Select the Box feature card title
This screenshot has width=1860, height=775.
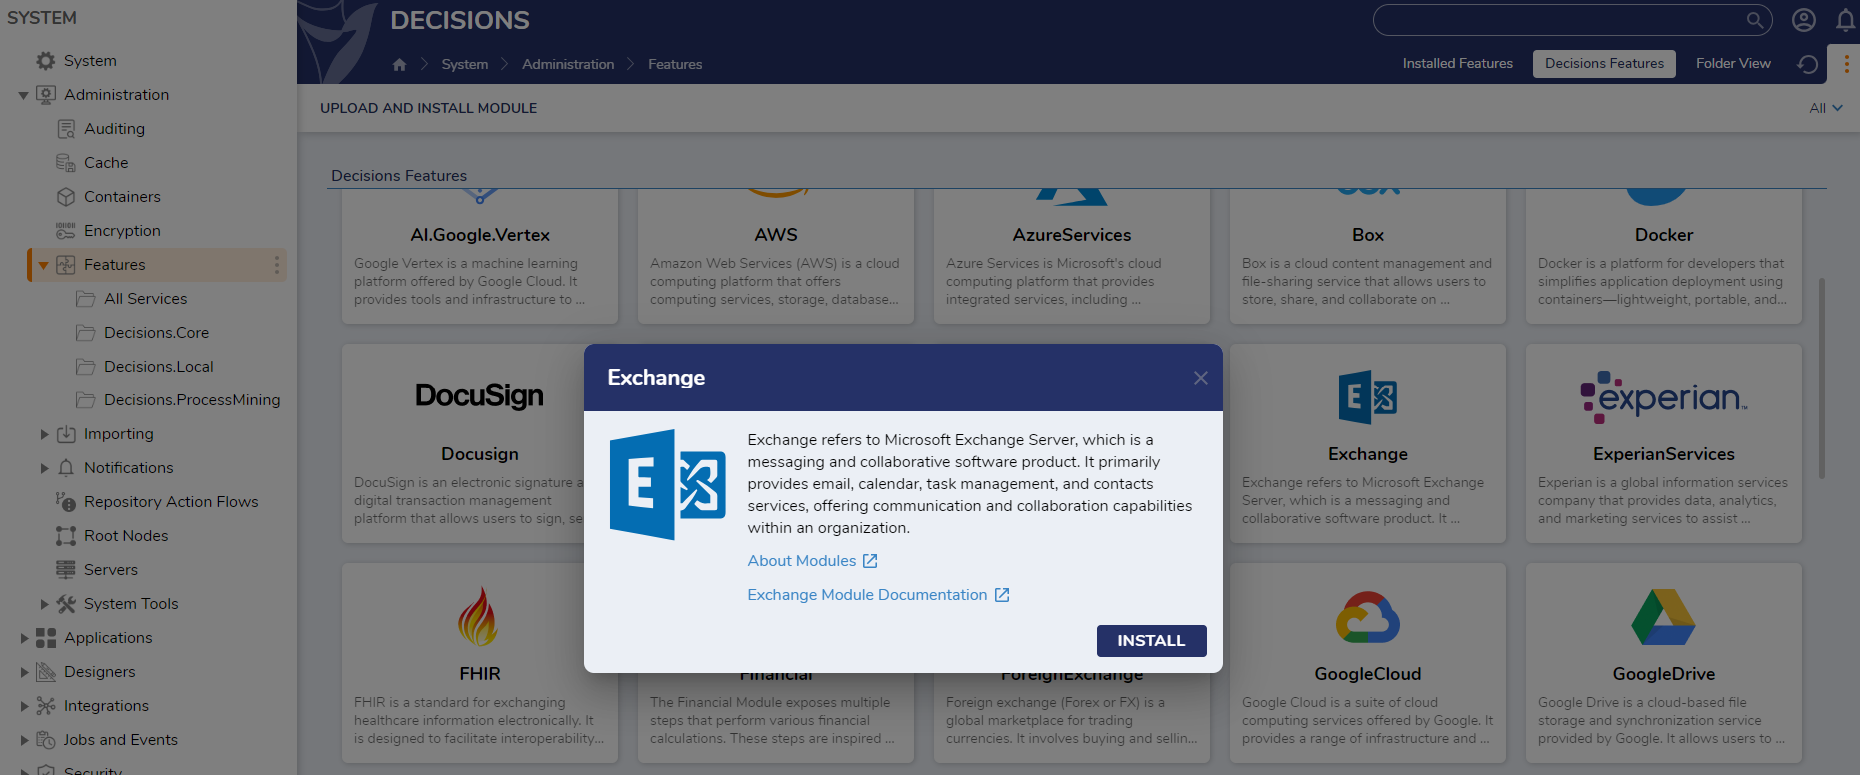pos(1368,235)
